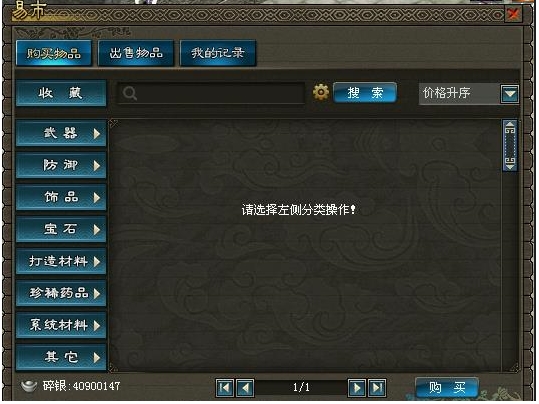Expand the 武器 category
This screenshot has height=404, width=539.
coord(61,133)
